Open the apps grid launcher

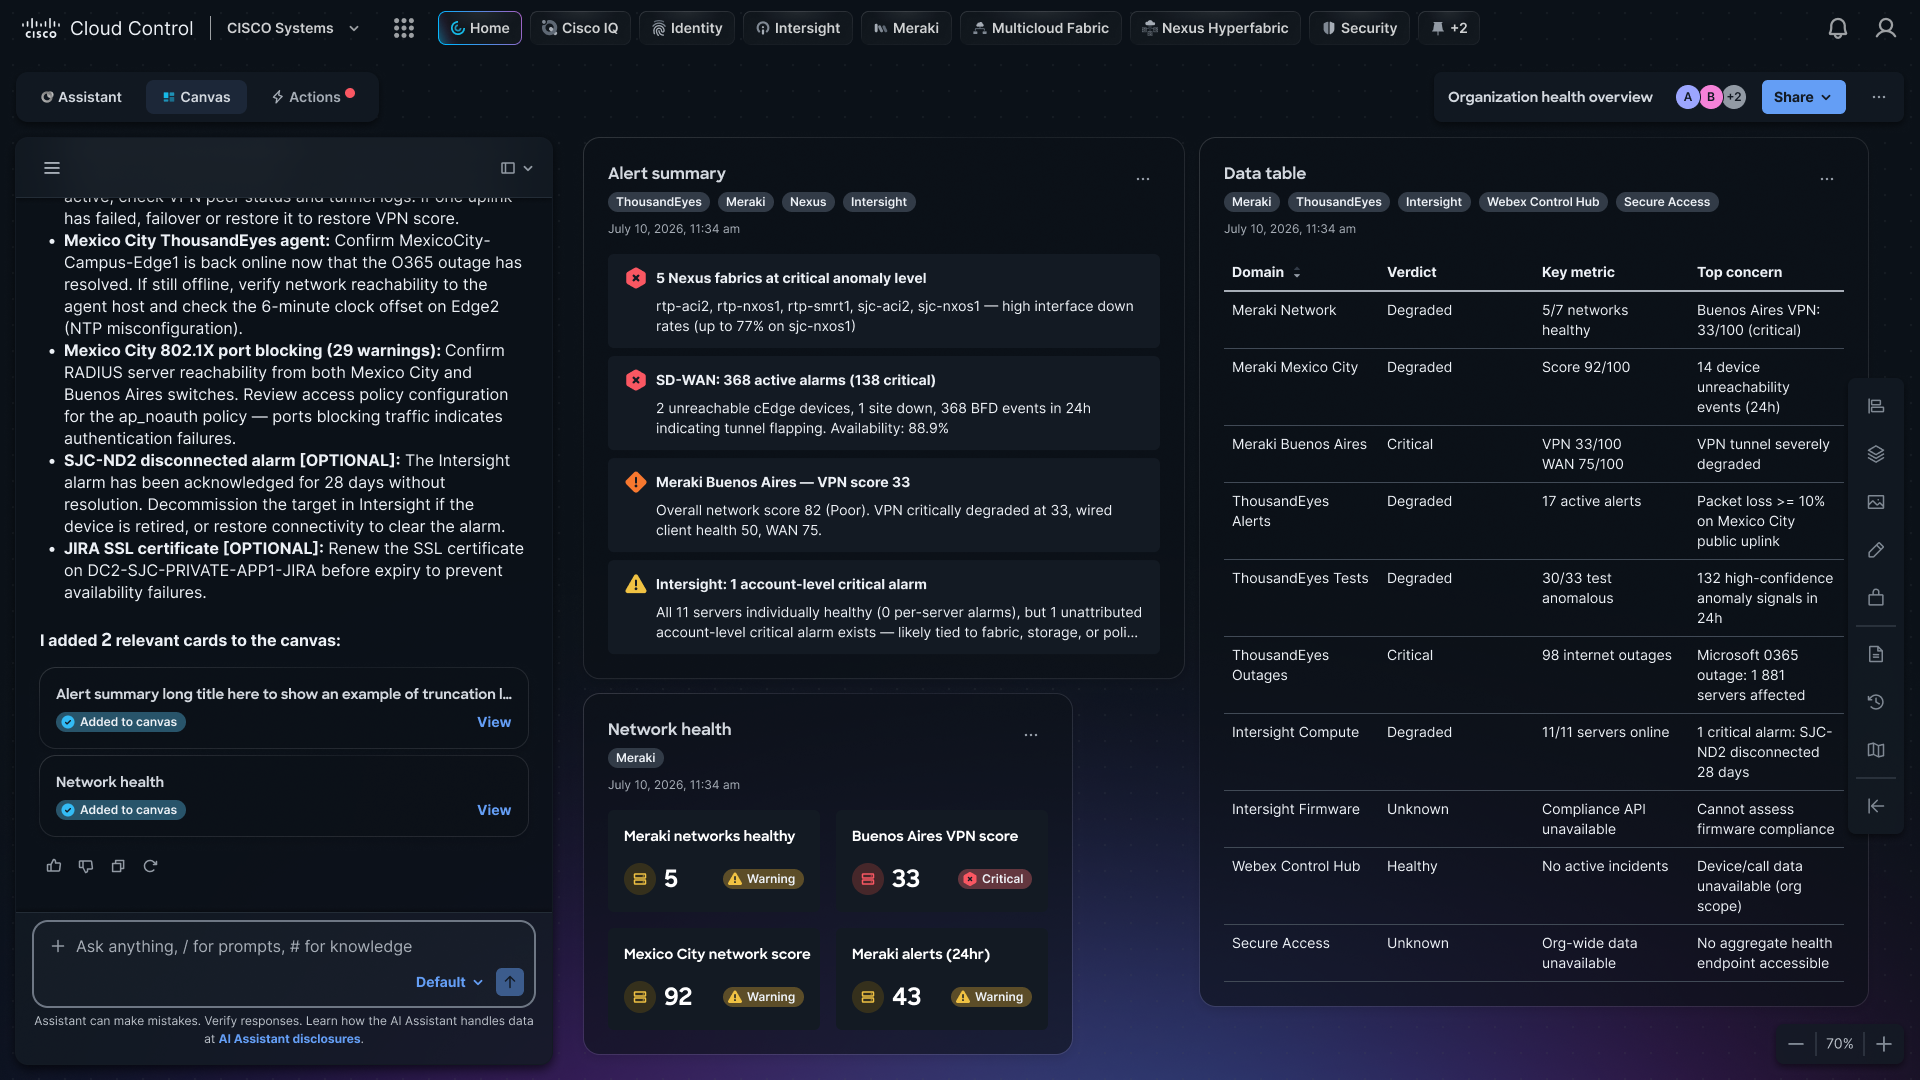tap(404, 28)
